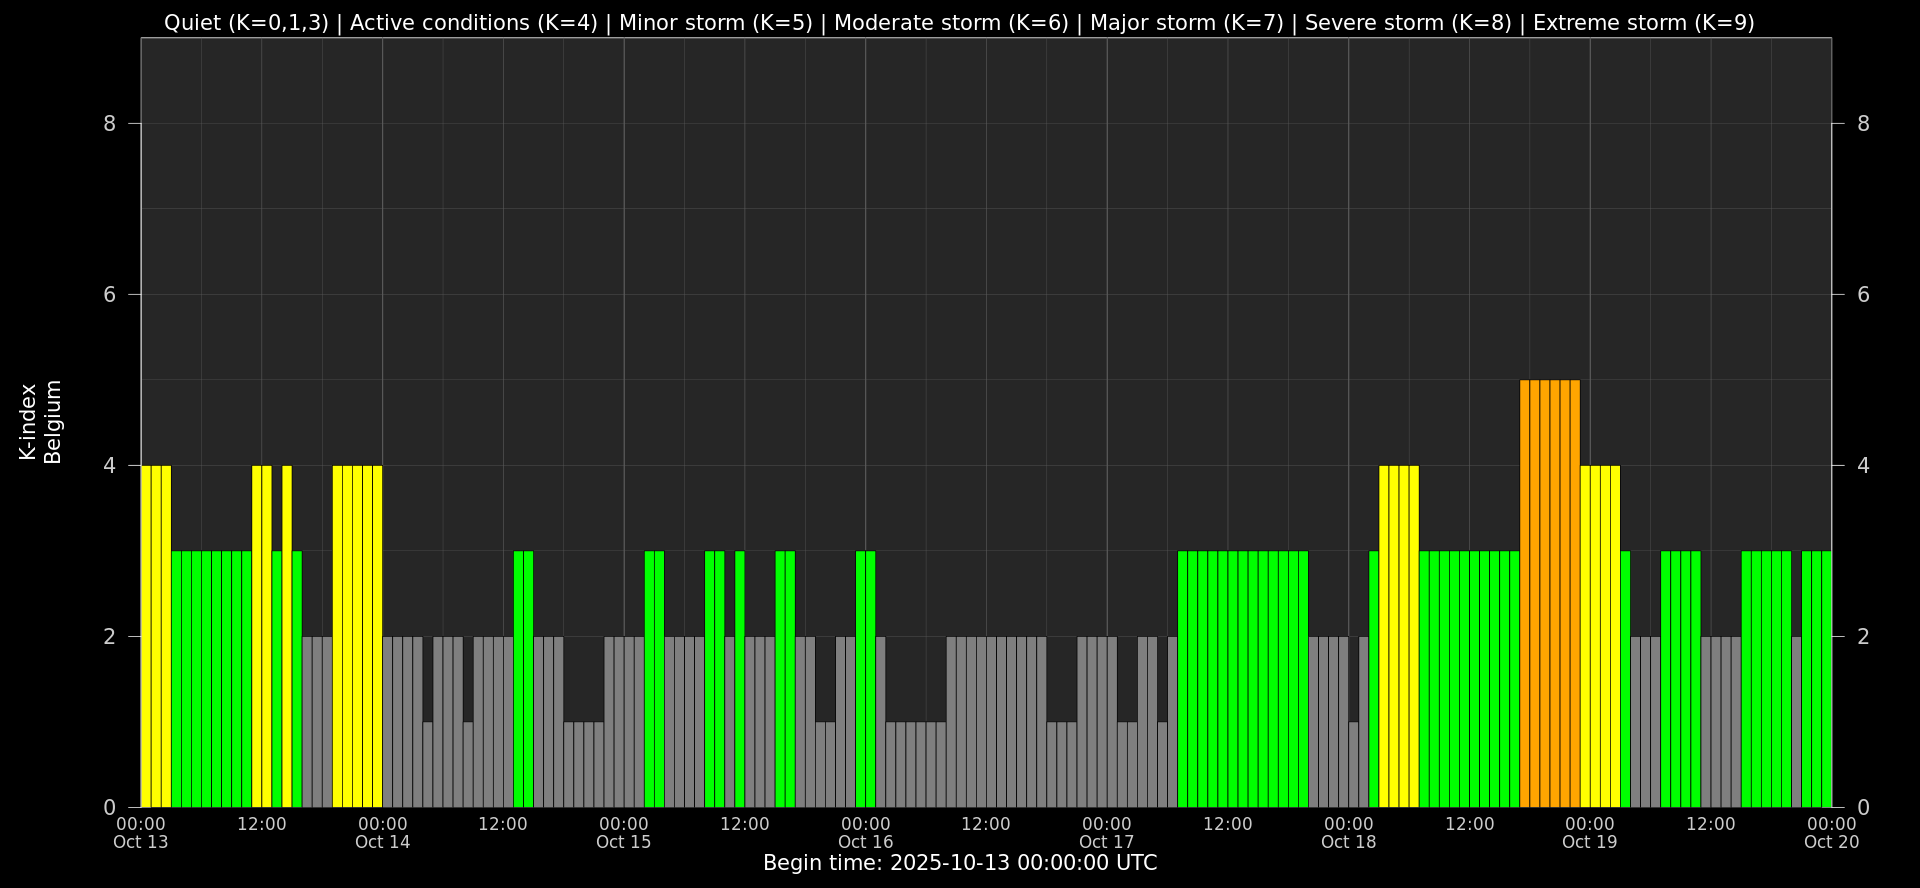Select the "00:00 Oct 17" x-axis tick label

pyautogui.click(x=1107, y=833)
